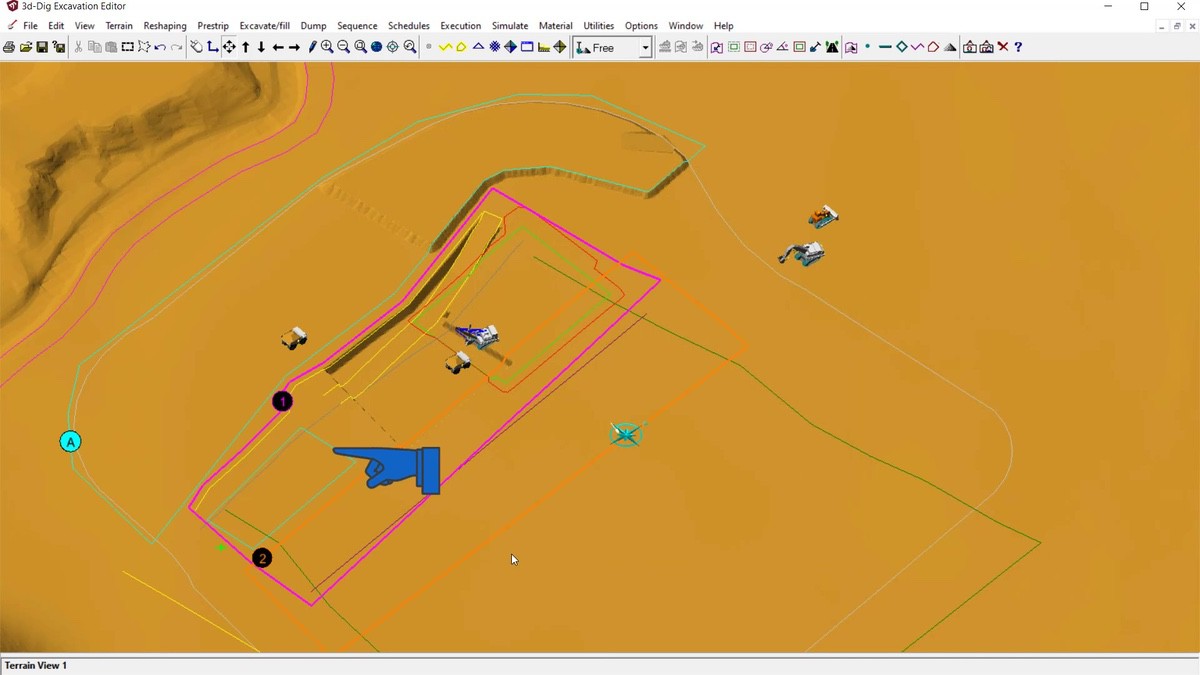The width and height of the screenshot is (1200, 675).
Task: Open the Reshaping menu
Action: point(165,26)
